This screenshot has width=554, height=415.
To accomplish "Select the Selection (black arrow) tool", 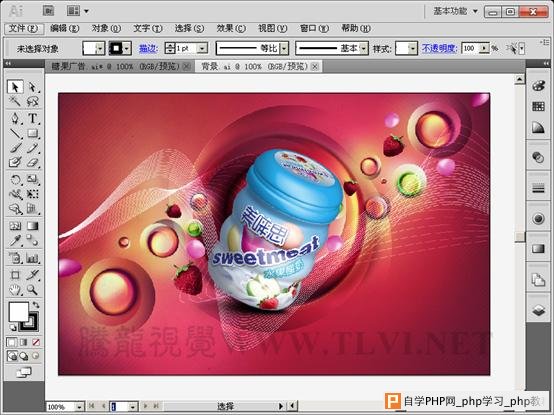I will coord(15,87).
